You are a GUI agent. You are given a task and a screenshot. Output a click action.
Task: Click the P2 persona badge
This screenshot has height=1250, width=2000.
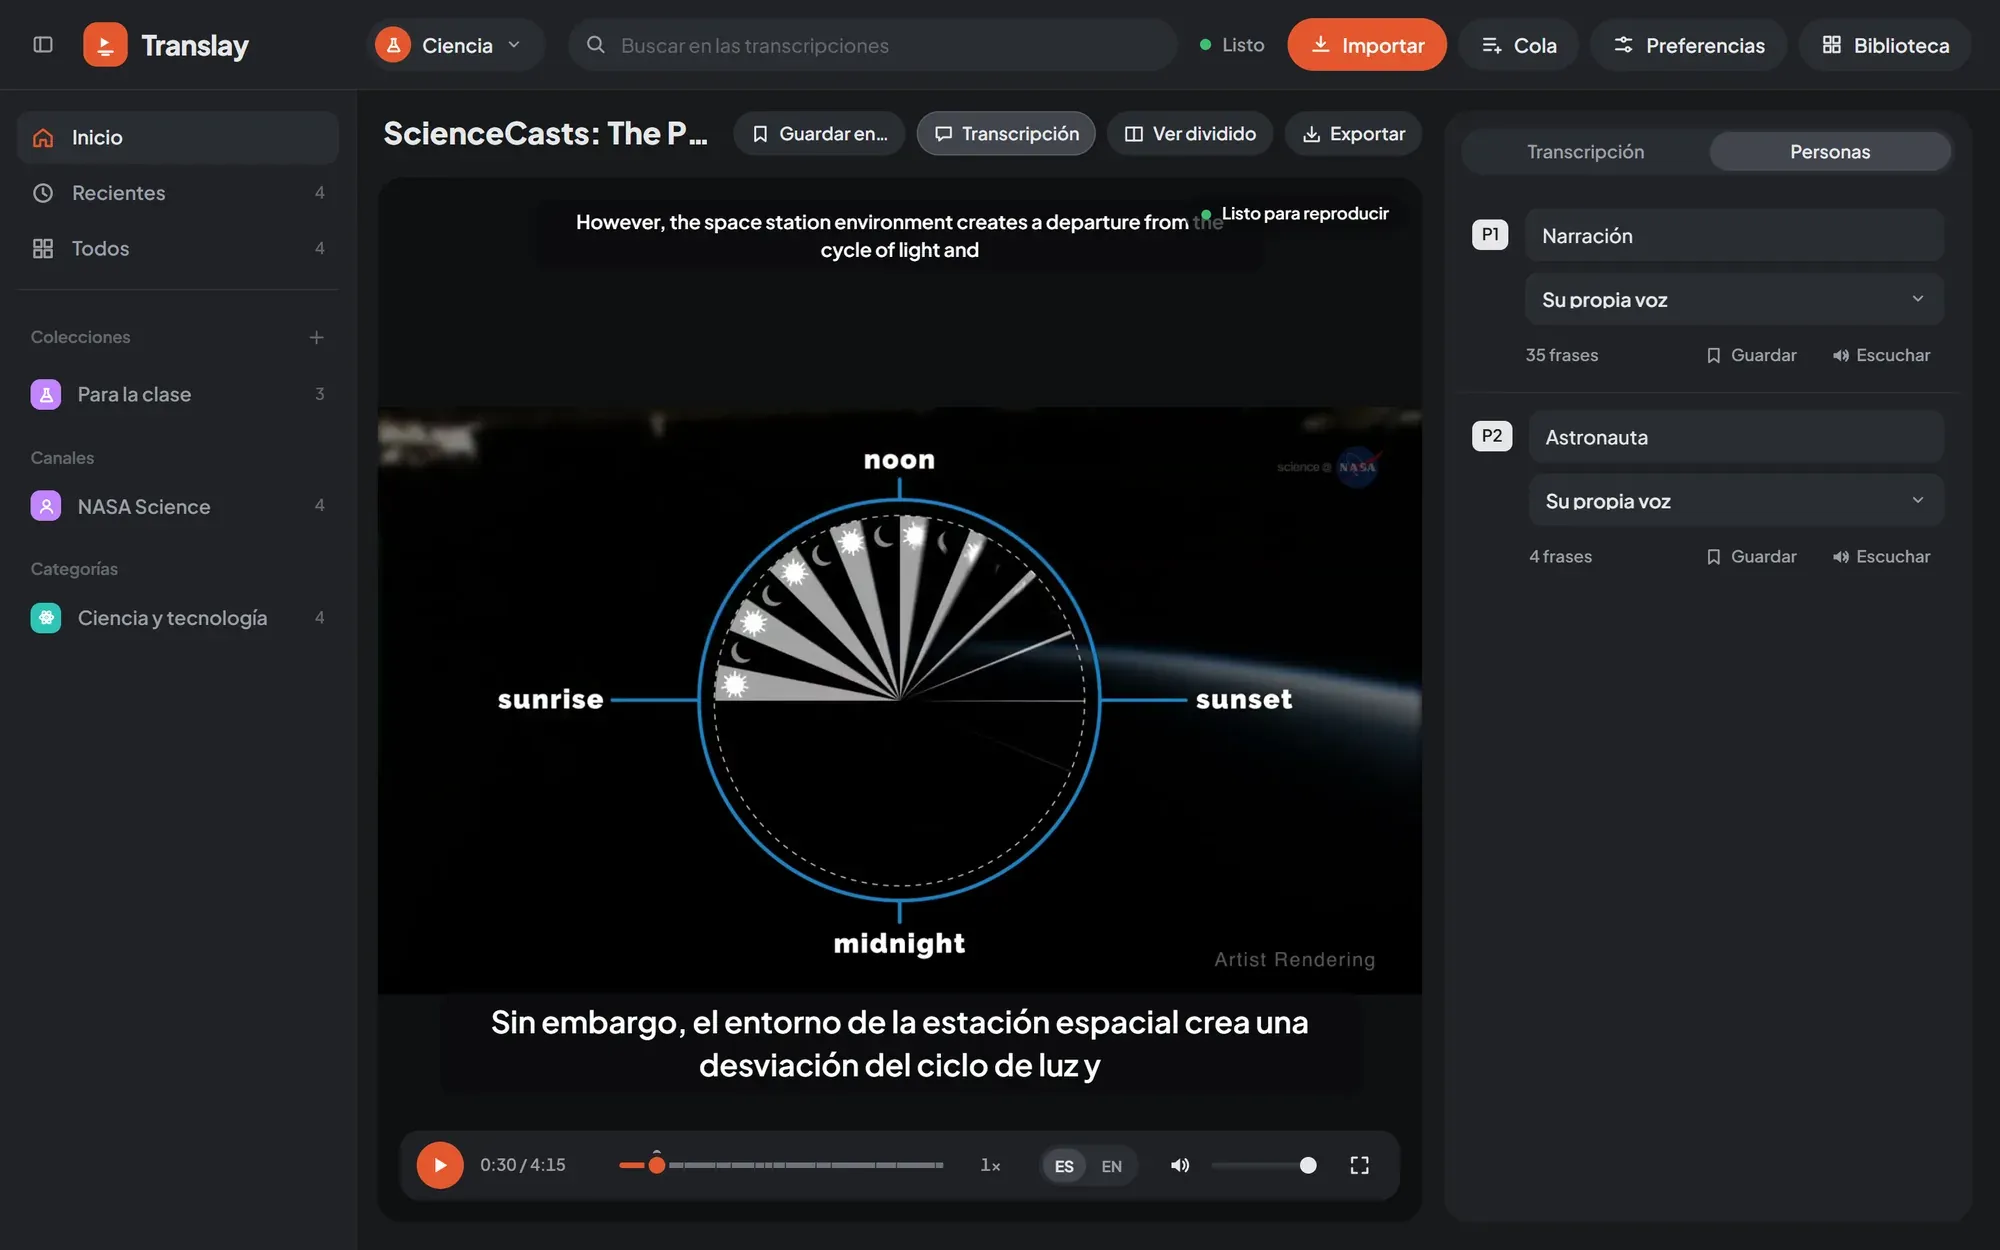coord(1492,436)
